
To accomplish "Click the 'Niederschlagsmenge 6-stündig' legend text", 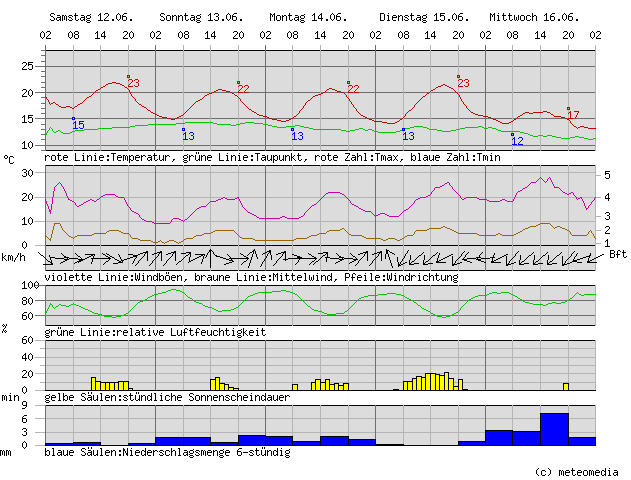I will pyautogui.click(x=167, y=453).
